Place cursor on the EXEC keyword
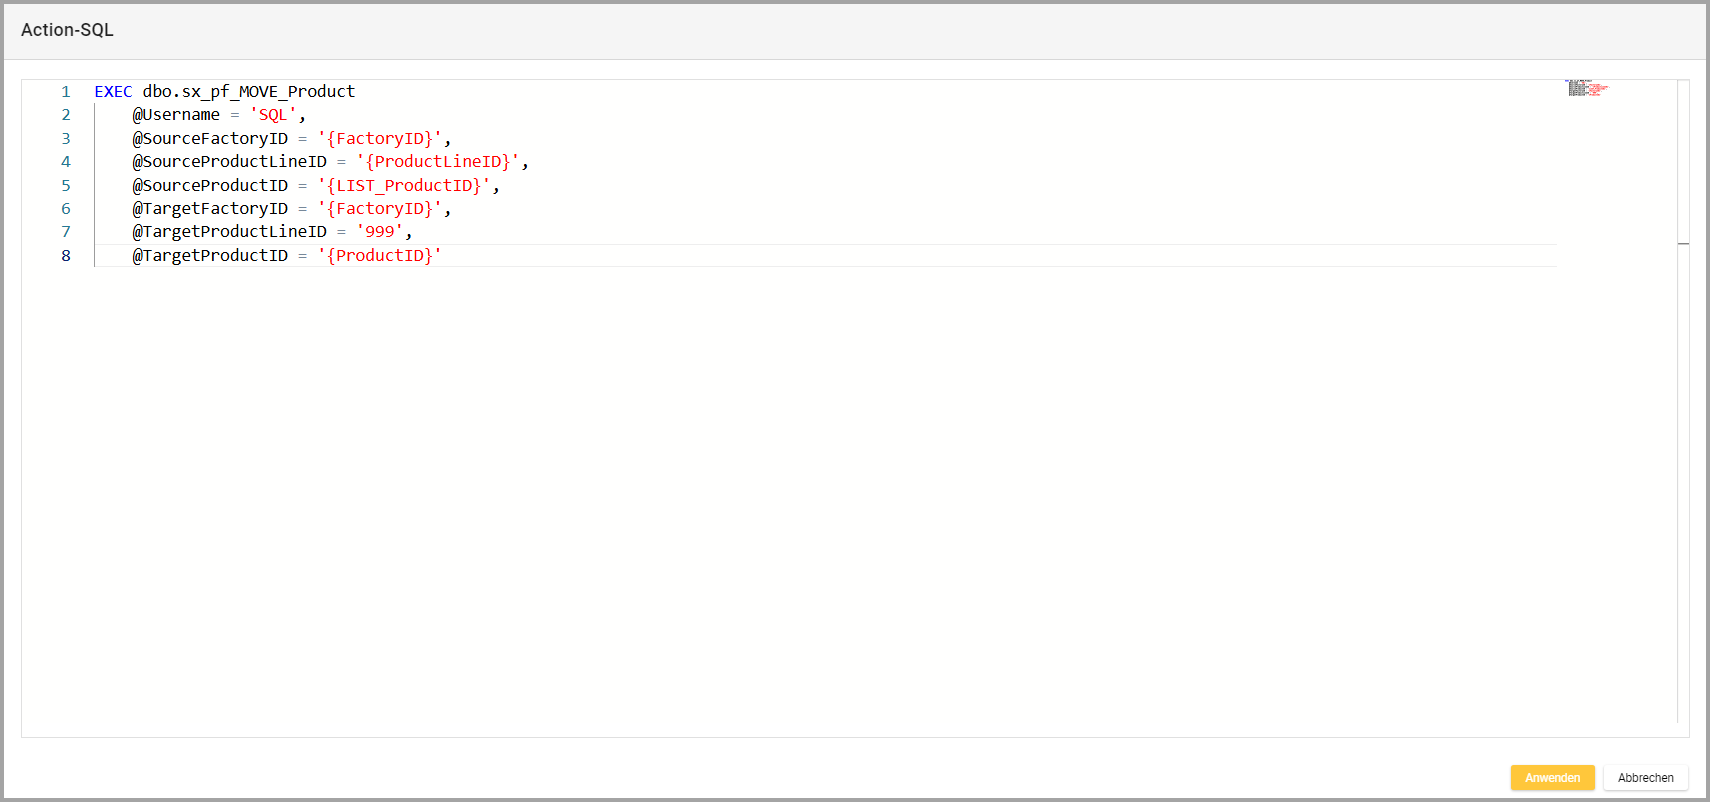This screenshot has width=1710, height=802. [113, 92]
